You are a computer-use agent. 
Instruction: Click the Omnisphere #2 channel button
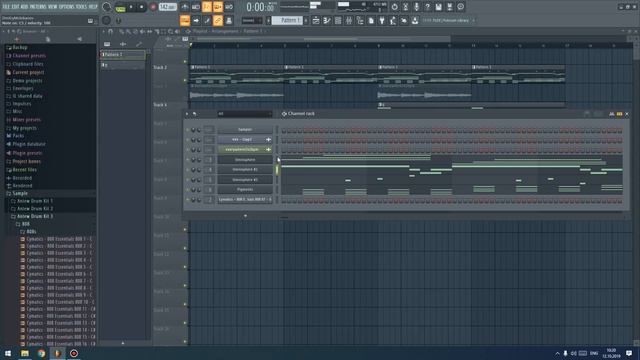point(245,169)
